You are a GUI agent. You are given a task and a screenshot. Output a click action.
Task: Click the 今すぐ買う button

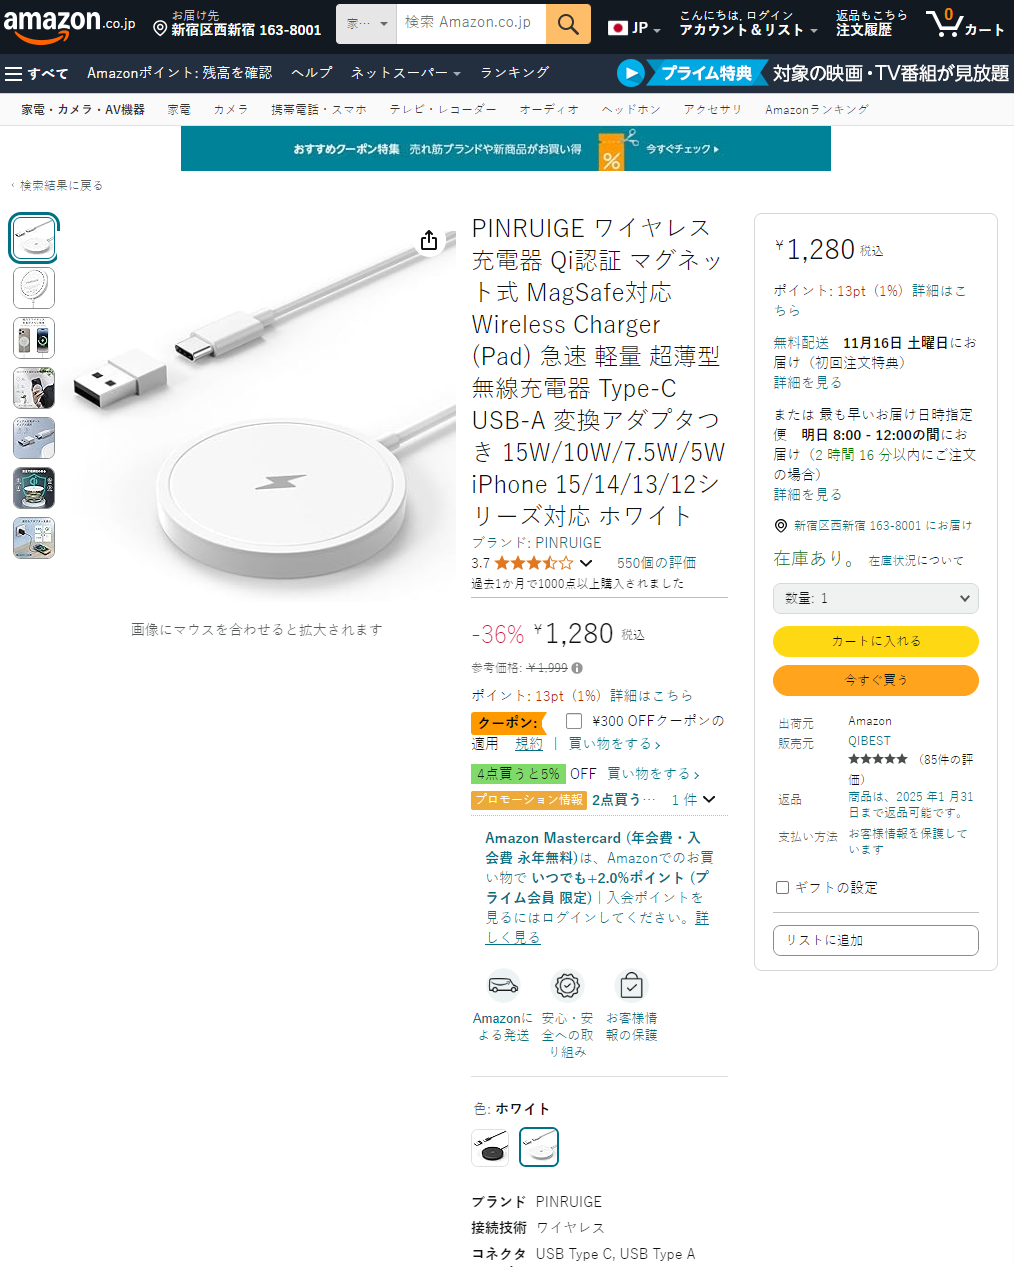(x=876, y=680)
